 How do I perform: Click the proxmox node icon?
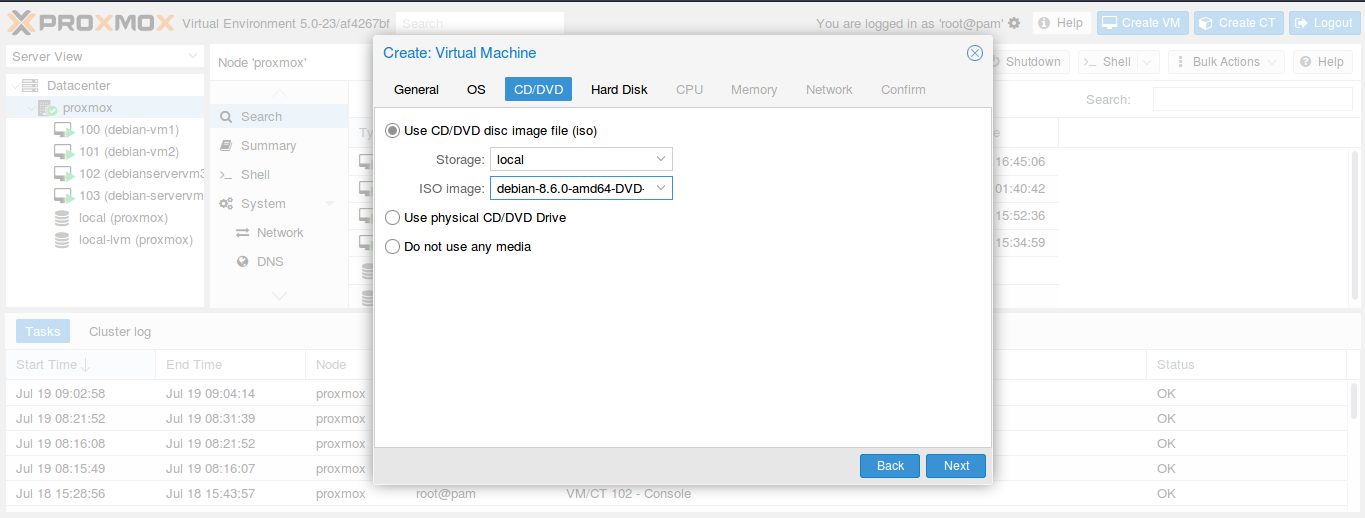(47, 108)
